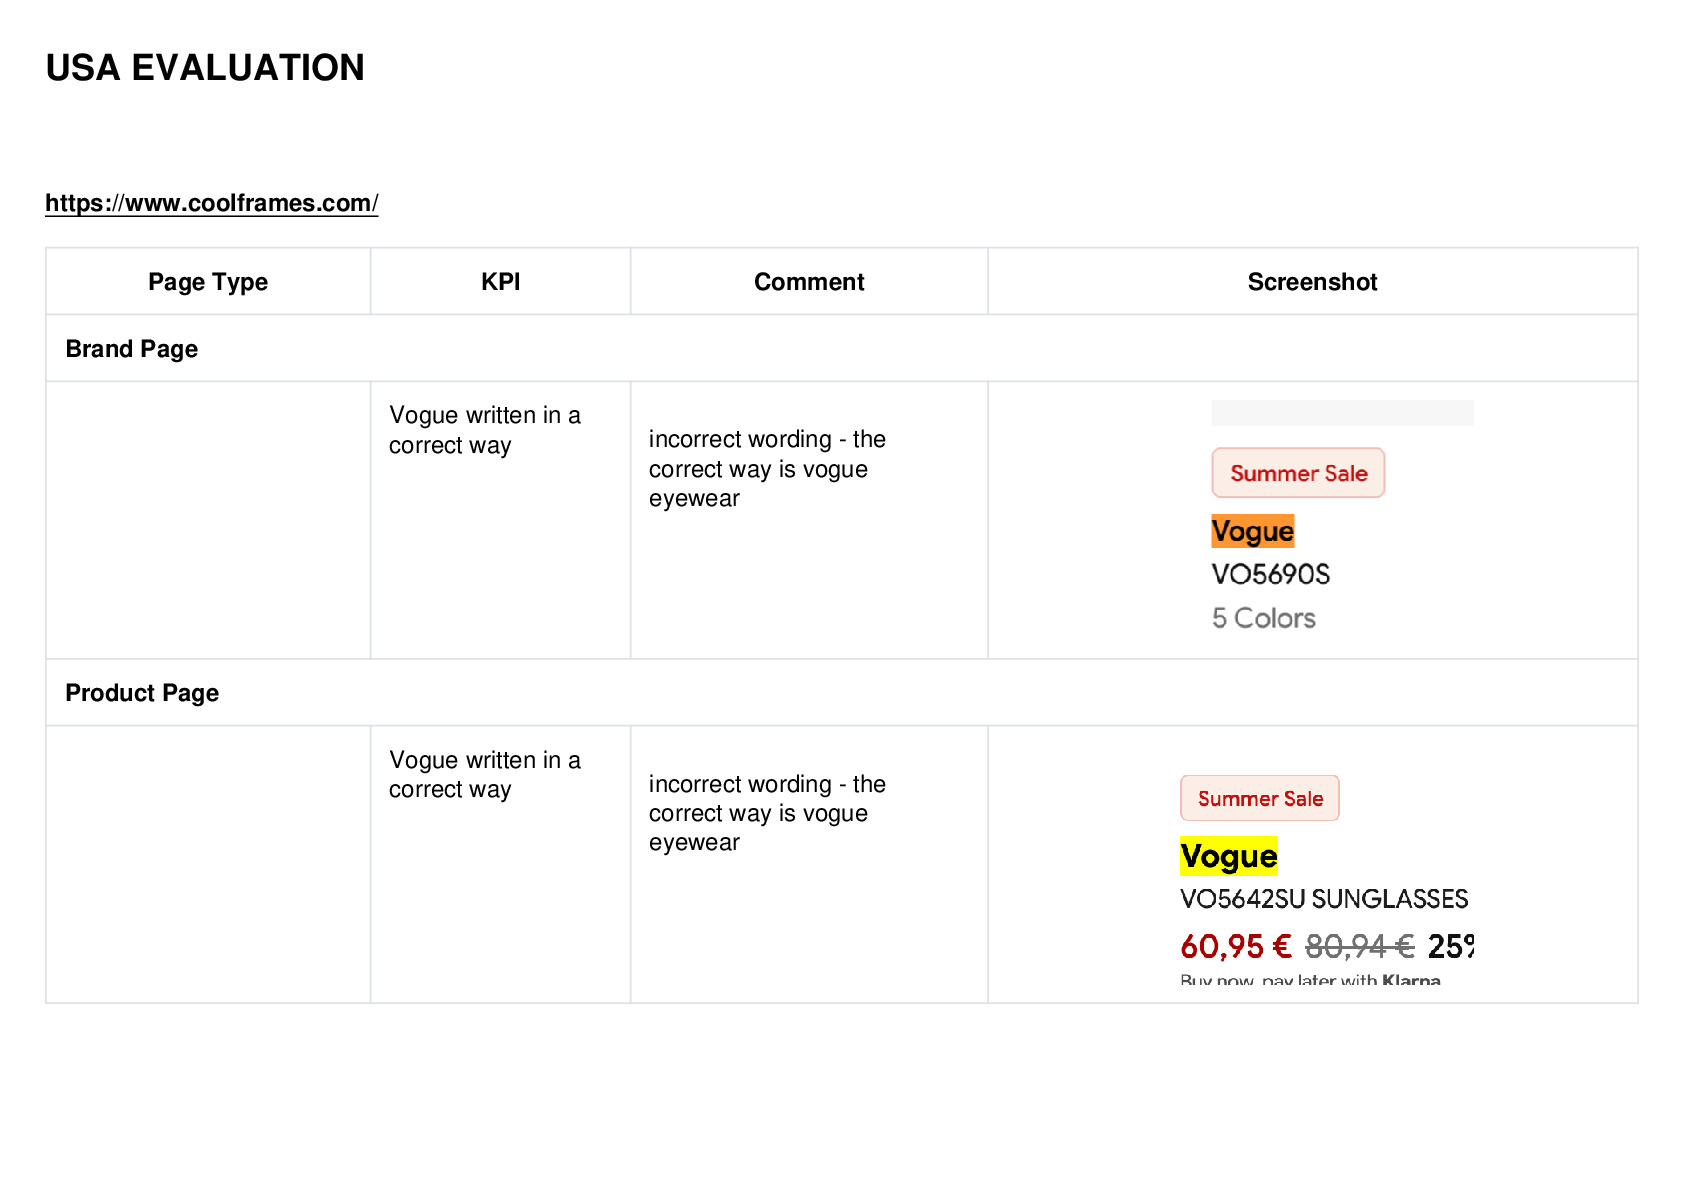Select the Product Page section row
The width and height of the screenshot is (1684, 1191).
841,692
